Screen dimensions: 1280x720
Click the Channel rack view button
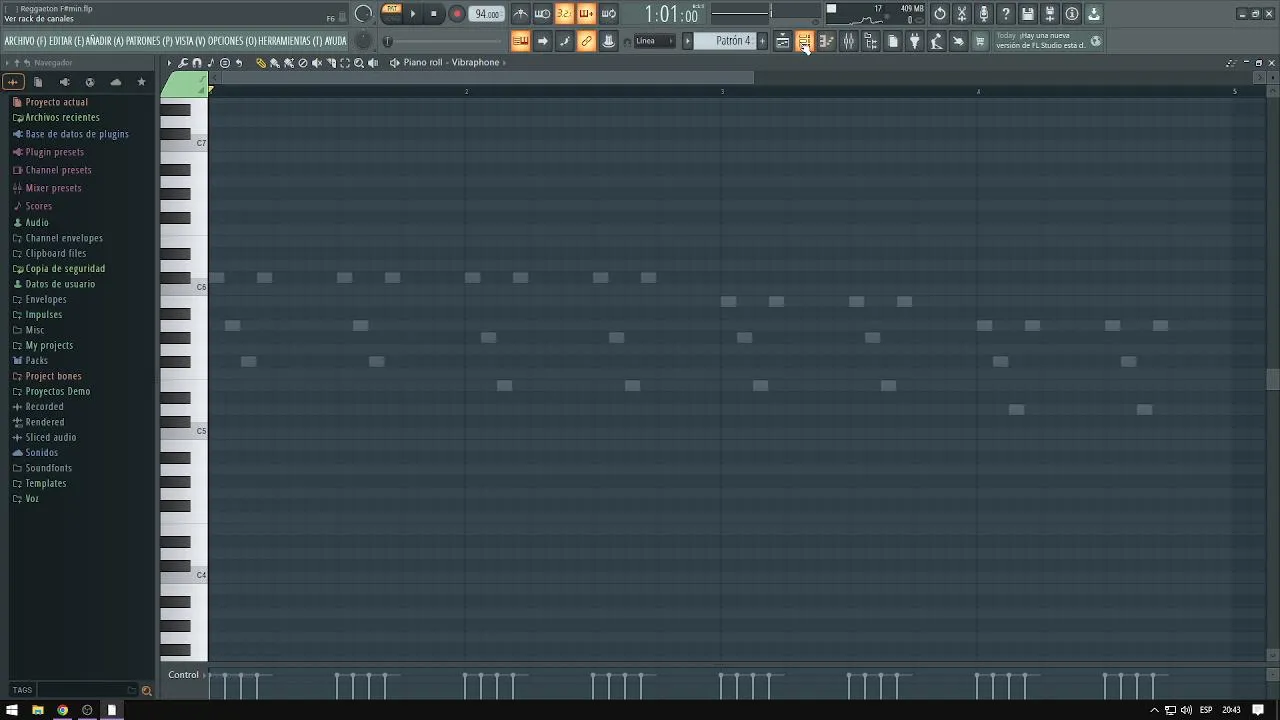804,41
